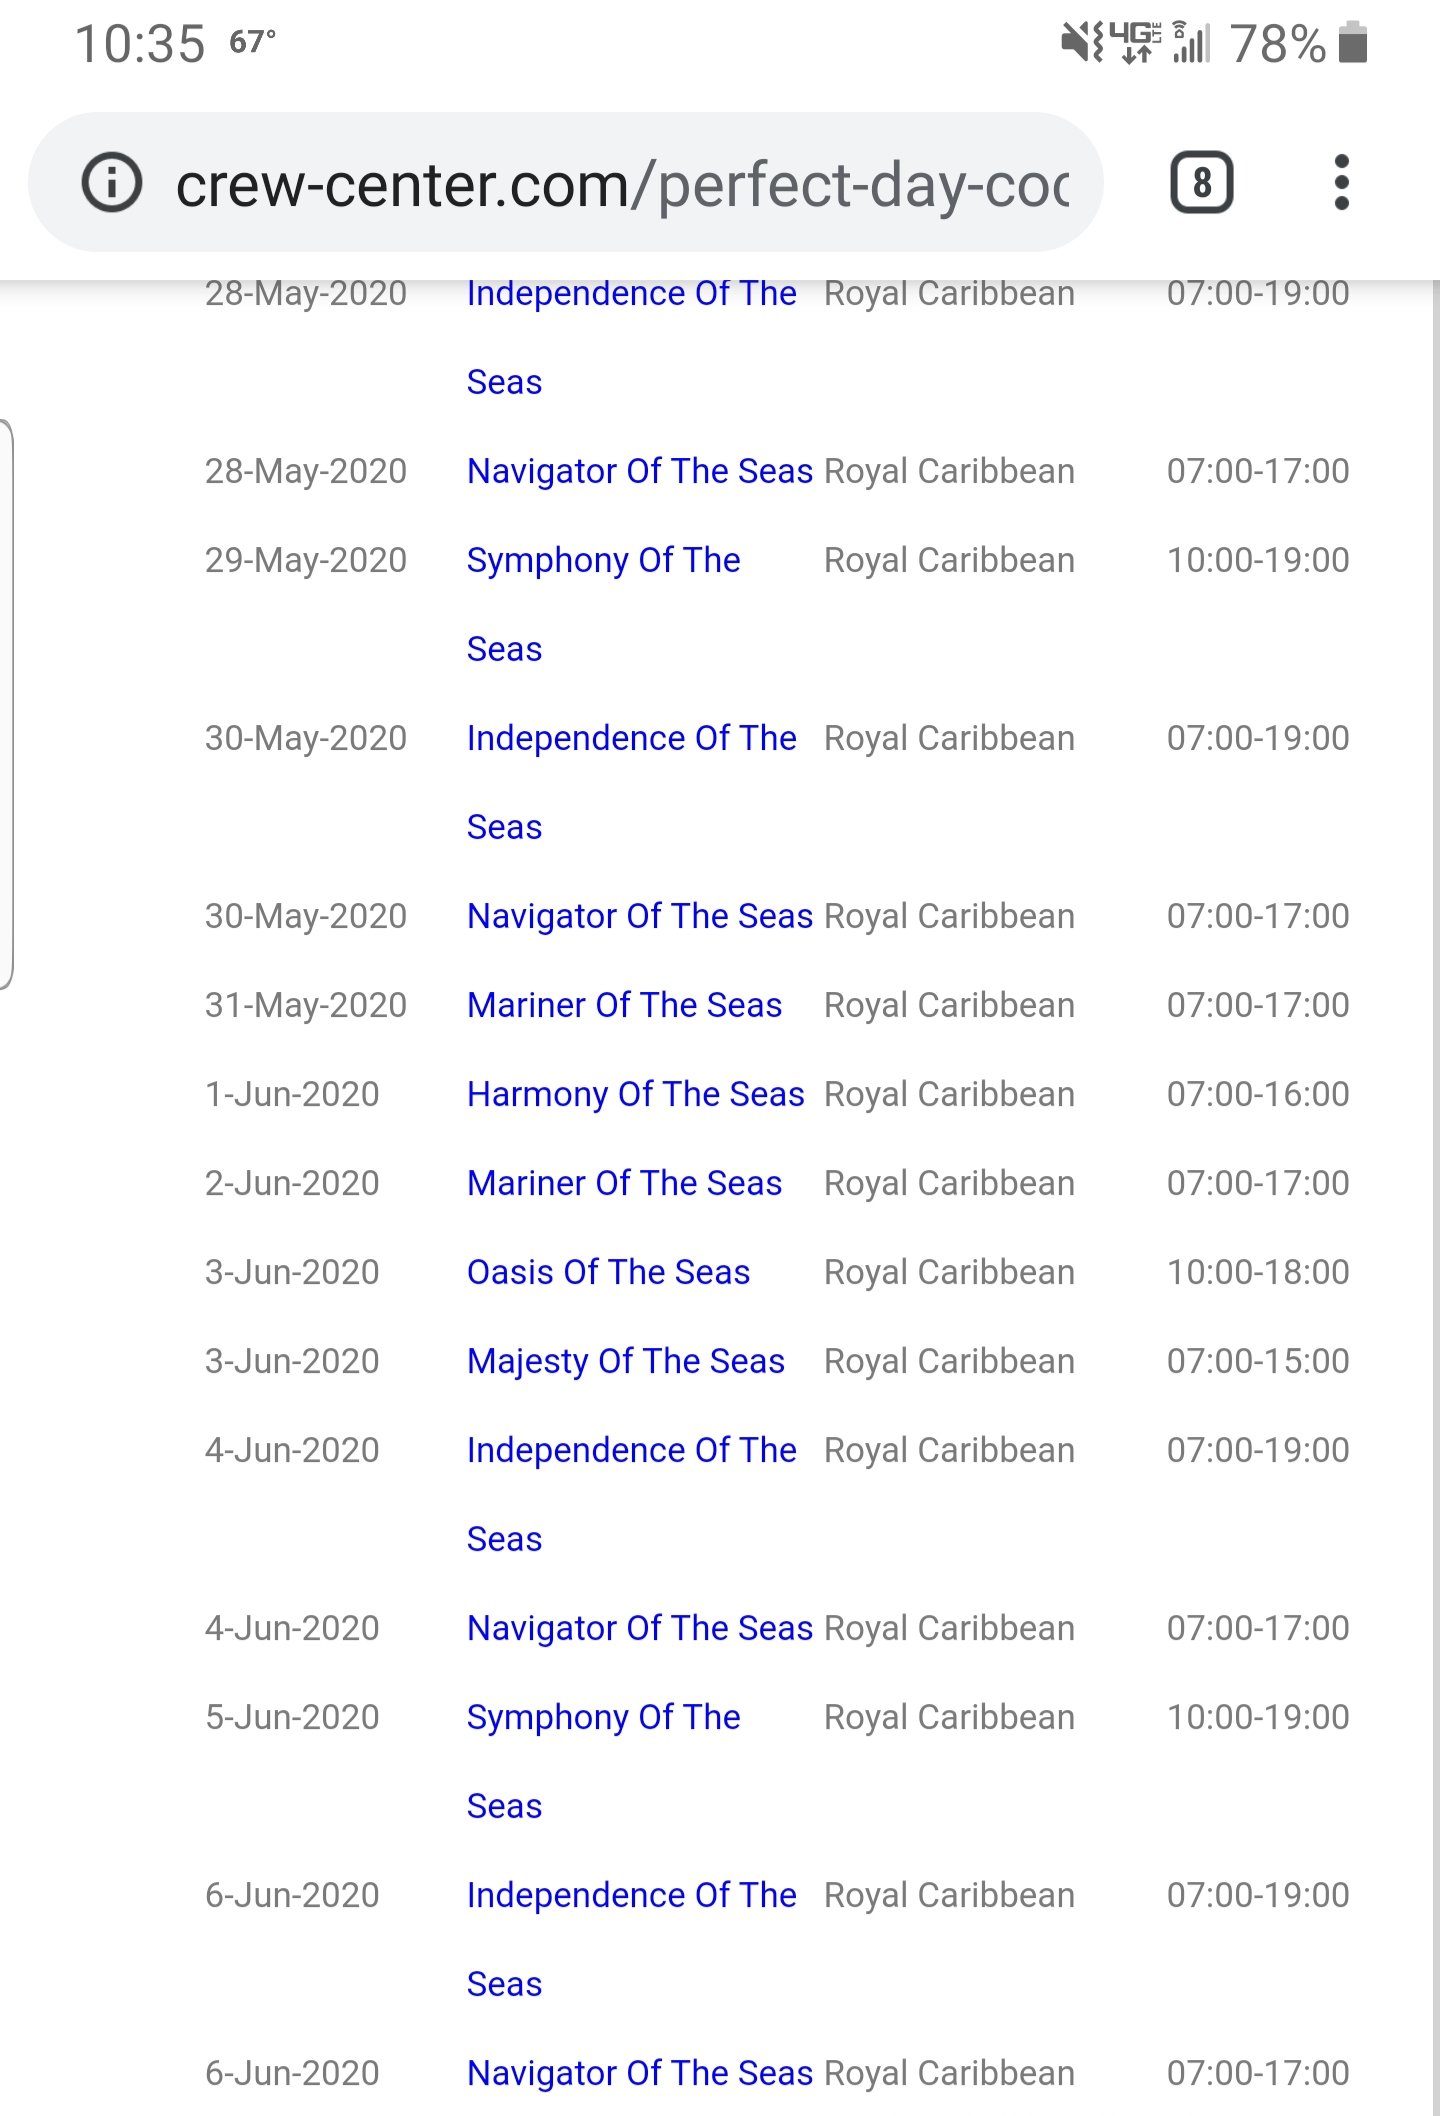Open Mariner Of The Seas link for 31-May-2020
The height and width of the screenshot is (2116, 1440).
click(x=624, y=1005)
